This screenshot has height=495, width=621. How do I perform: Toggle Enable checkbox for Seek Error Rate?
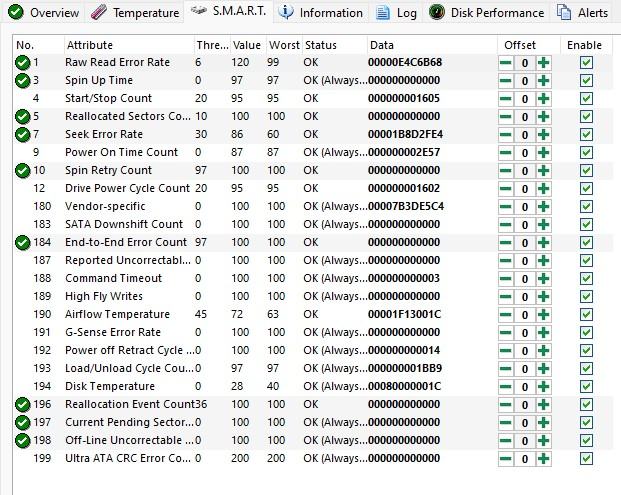tap(586, 135)
